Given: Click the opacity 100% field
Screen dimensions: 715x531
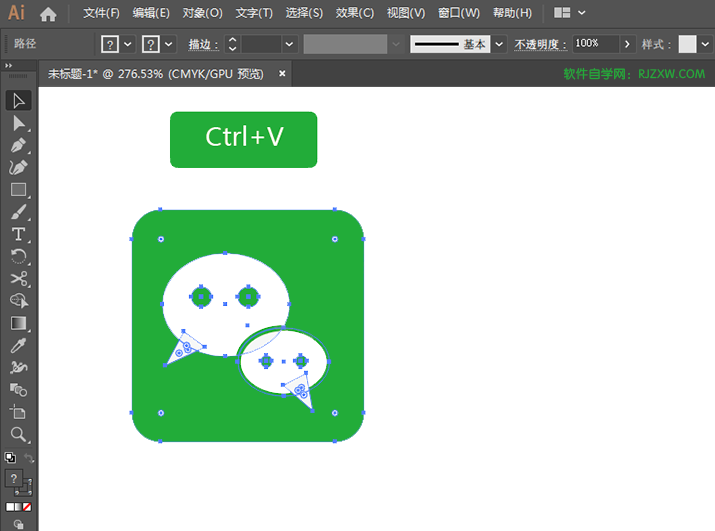Looking at the screenshot, I should pos(595,44).
